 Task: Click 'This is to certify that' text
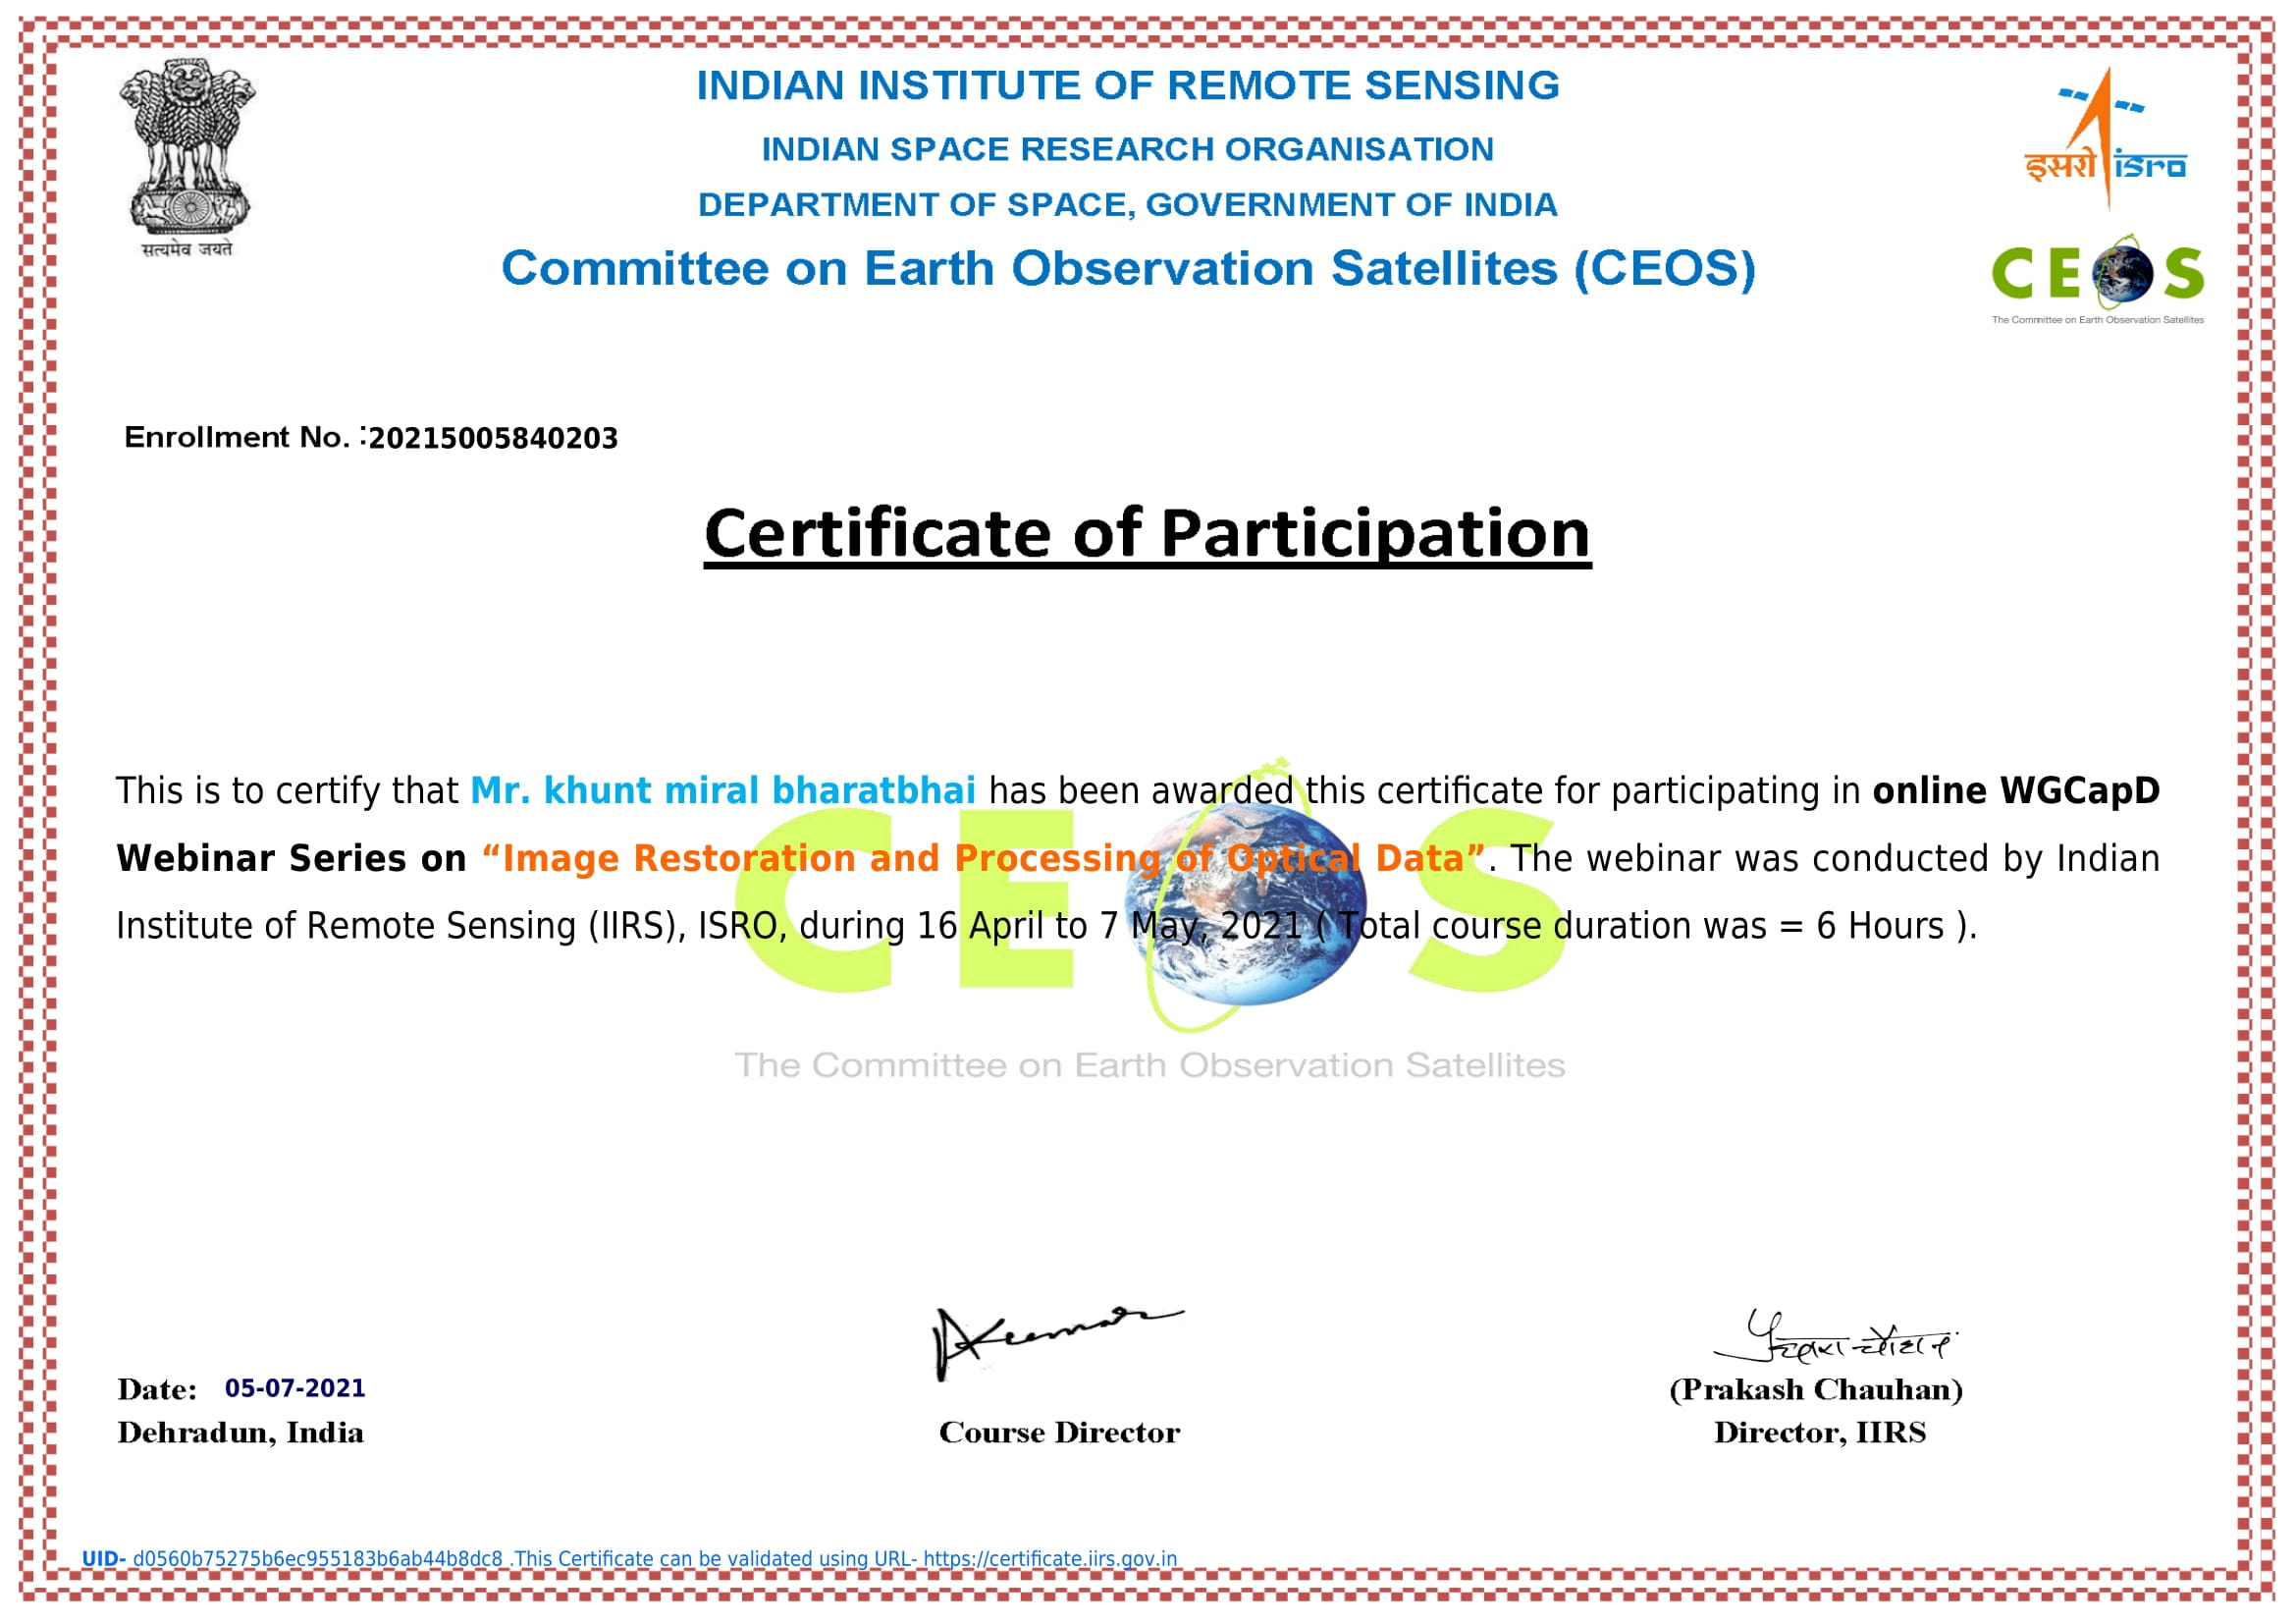coord(287,791)
